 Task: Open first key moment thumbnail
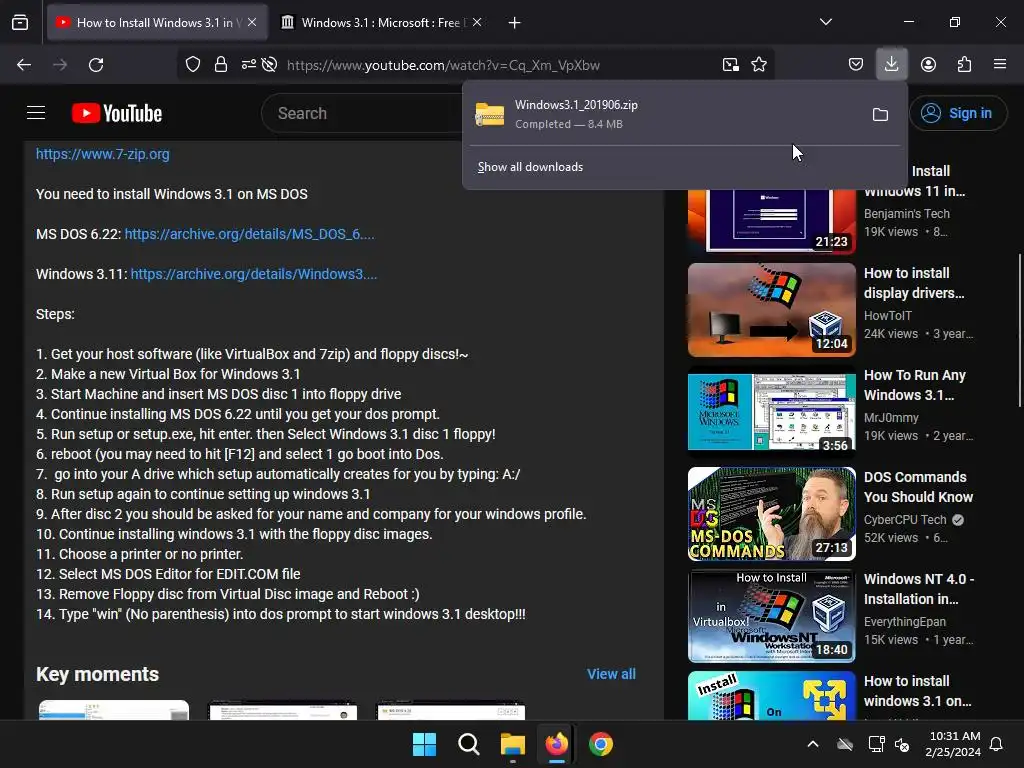(x=114, y=710)
